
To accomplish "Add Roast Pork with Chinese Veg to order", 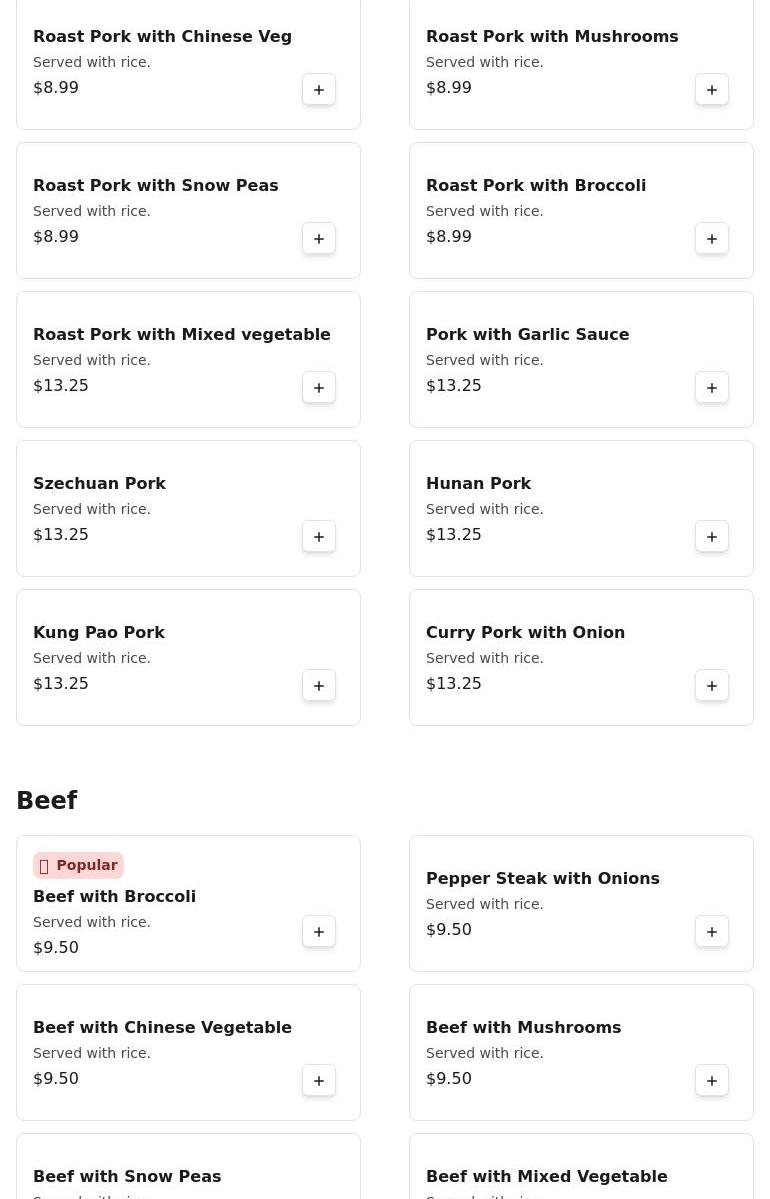I will pos(319,90).
